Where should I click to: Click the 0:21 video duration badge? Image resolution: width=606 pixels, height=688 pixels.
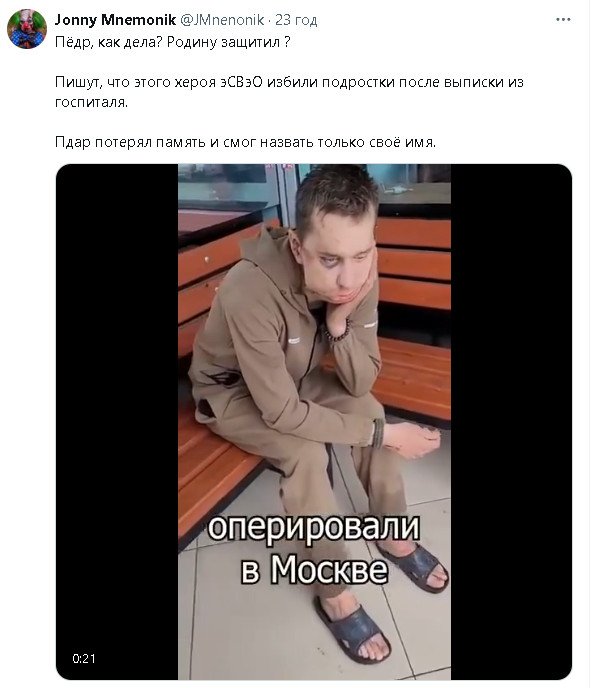coord(84,658)
